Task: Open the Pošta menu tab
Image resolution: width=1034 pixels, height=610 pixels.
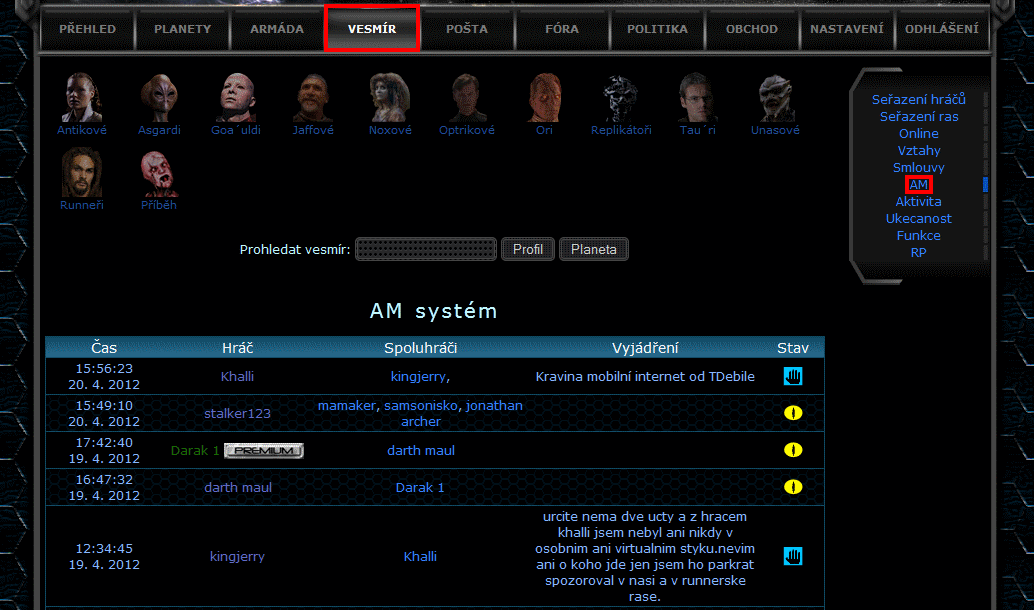Action: 467,29
